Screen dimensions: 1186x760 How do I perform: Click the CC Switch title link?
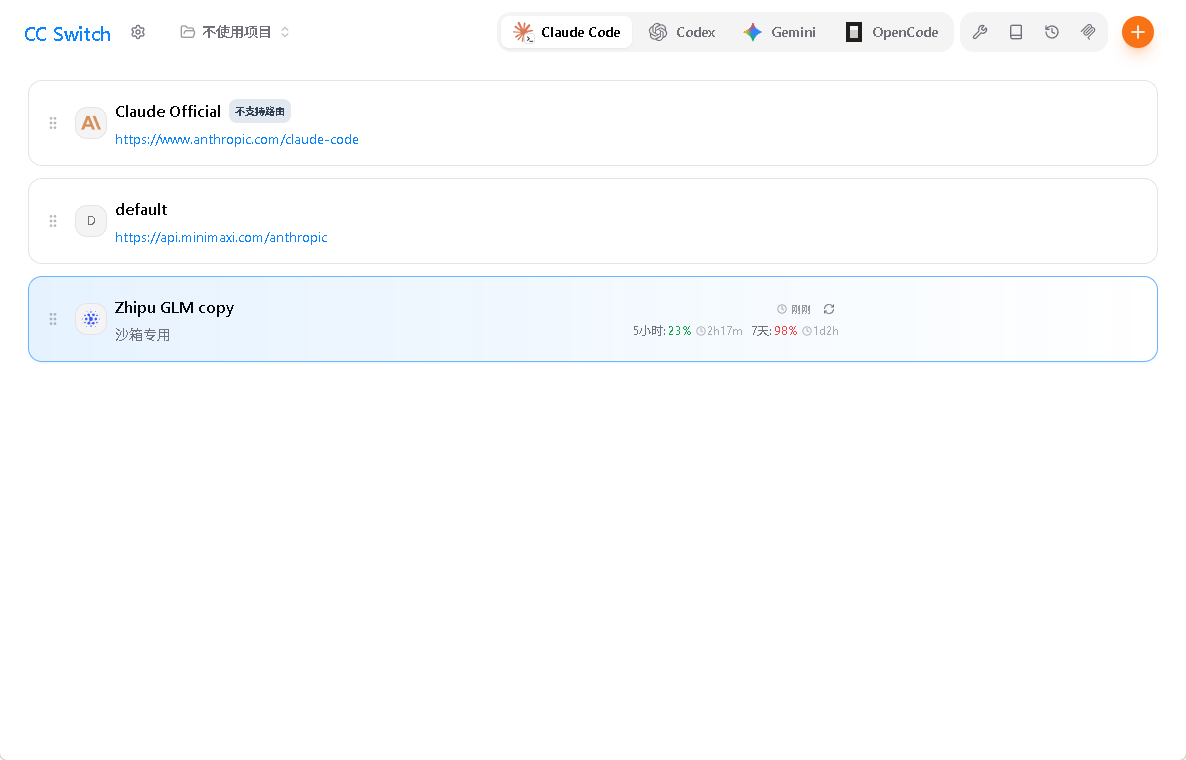pyautogui.click(x=67, y=34)
